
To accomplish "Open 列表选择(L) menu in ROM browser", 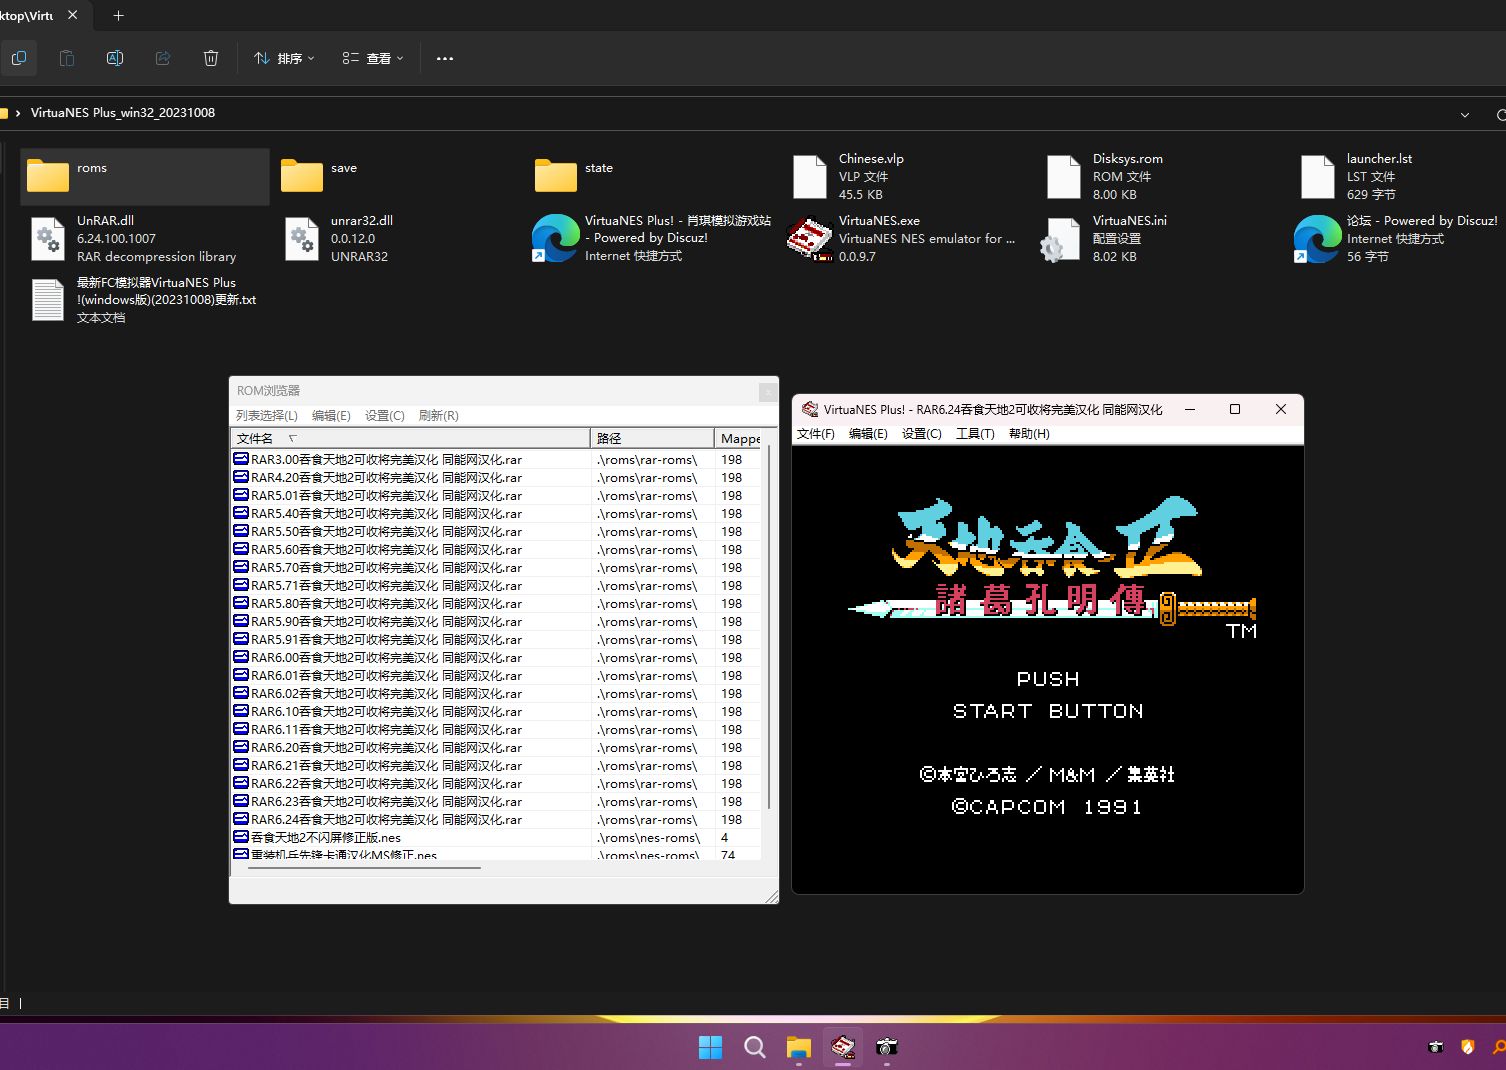I will 266,415.
